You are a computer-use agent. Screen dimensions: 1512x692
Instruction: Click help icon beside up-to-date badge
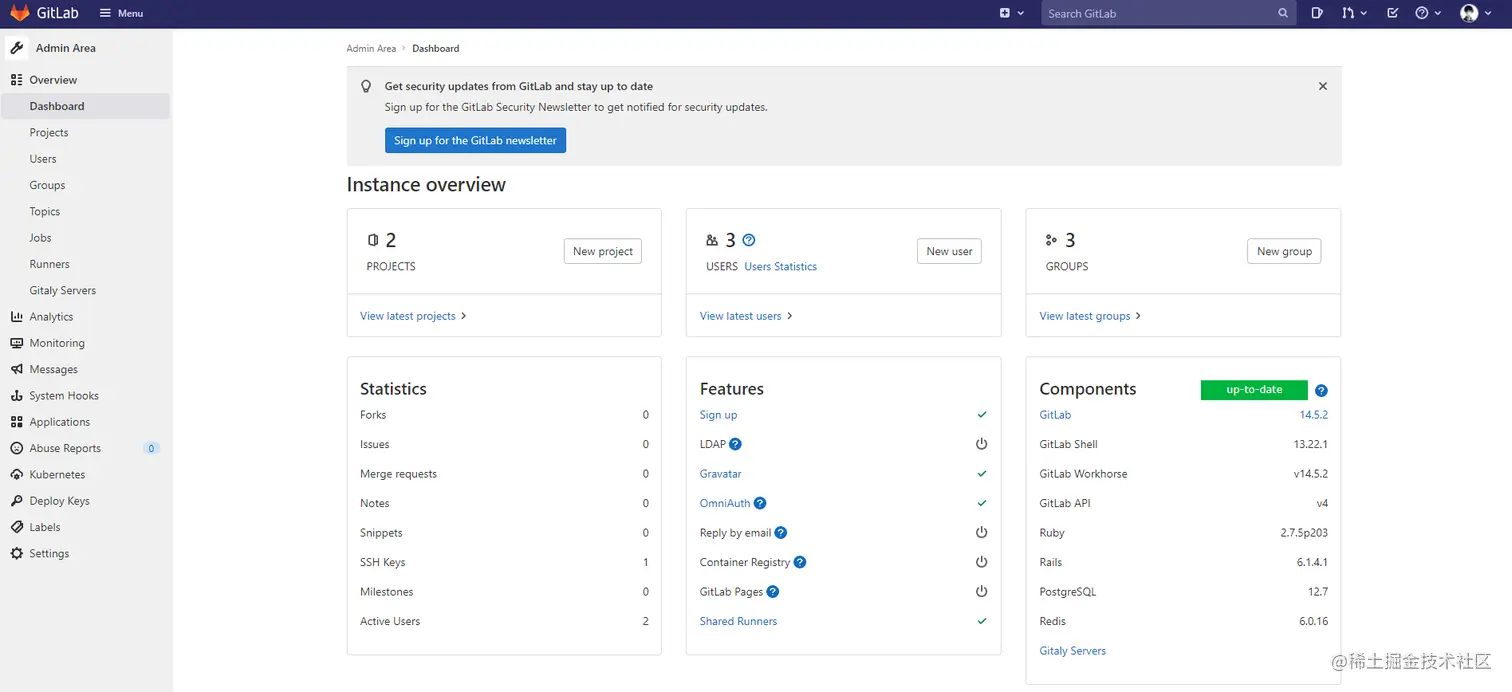click(x=1321, y=391)
